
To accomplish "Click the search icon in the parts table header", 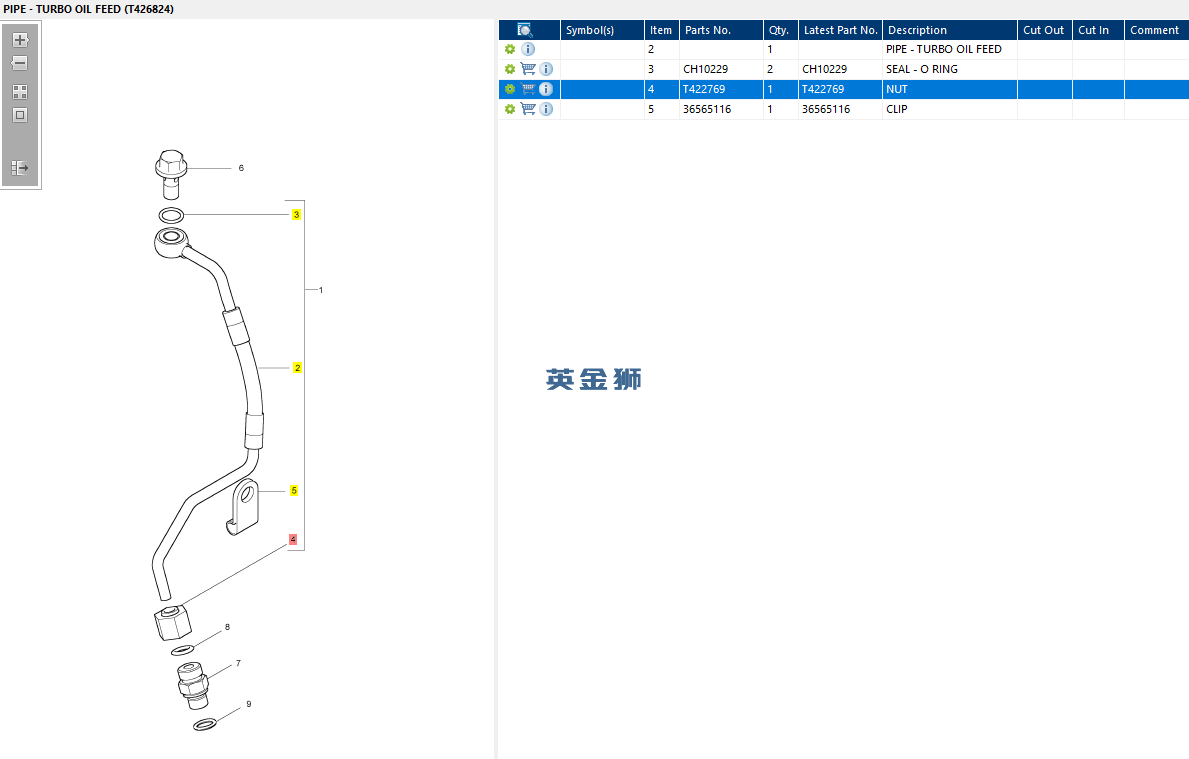I will (525, 30).
